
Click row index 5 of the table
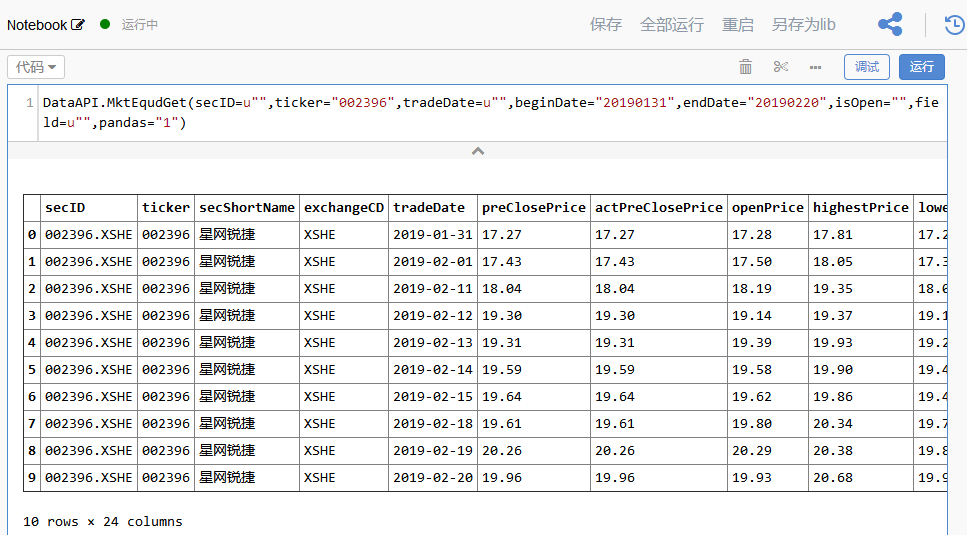(x=32, y=370)
